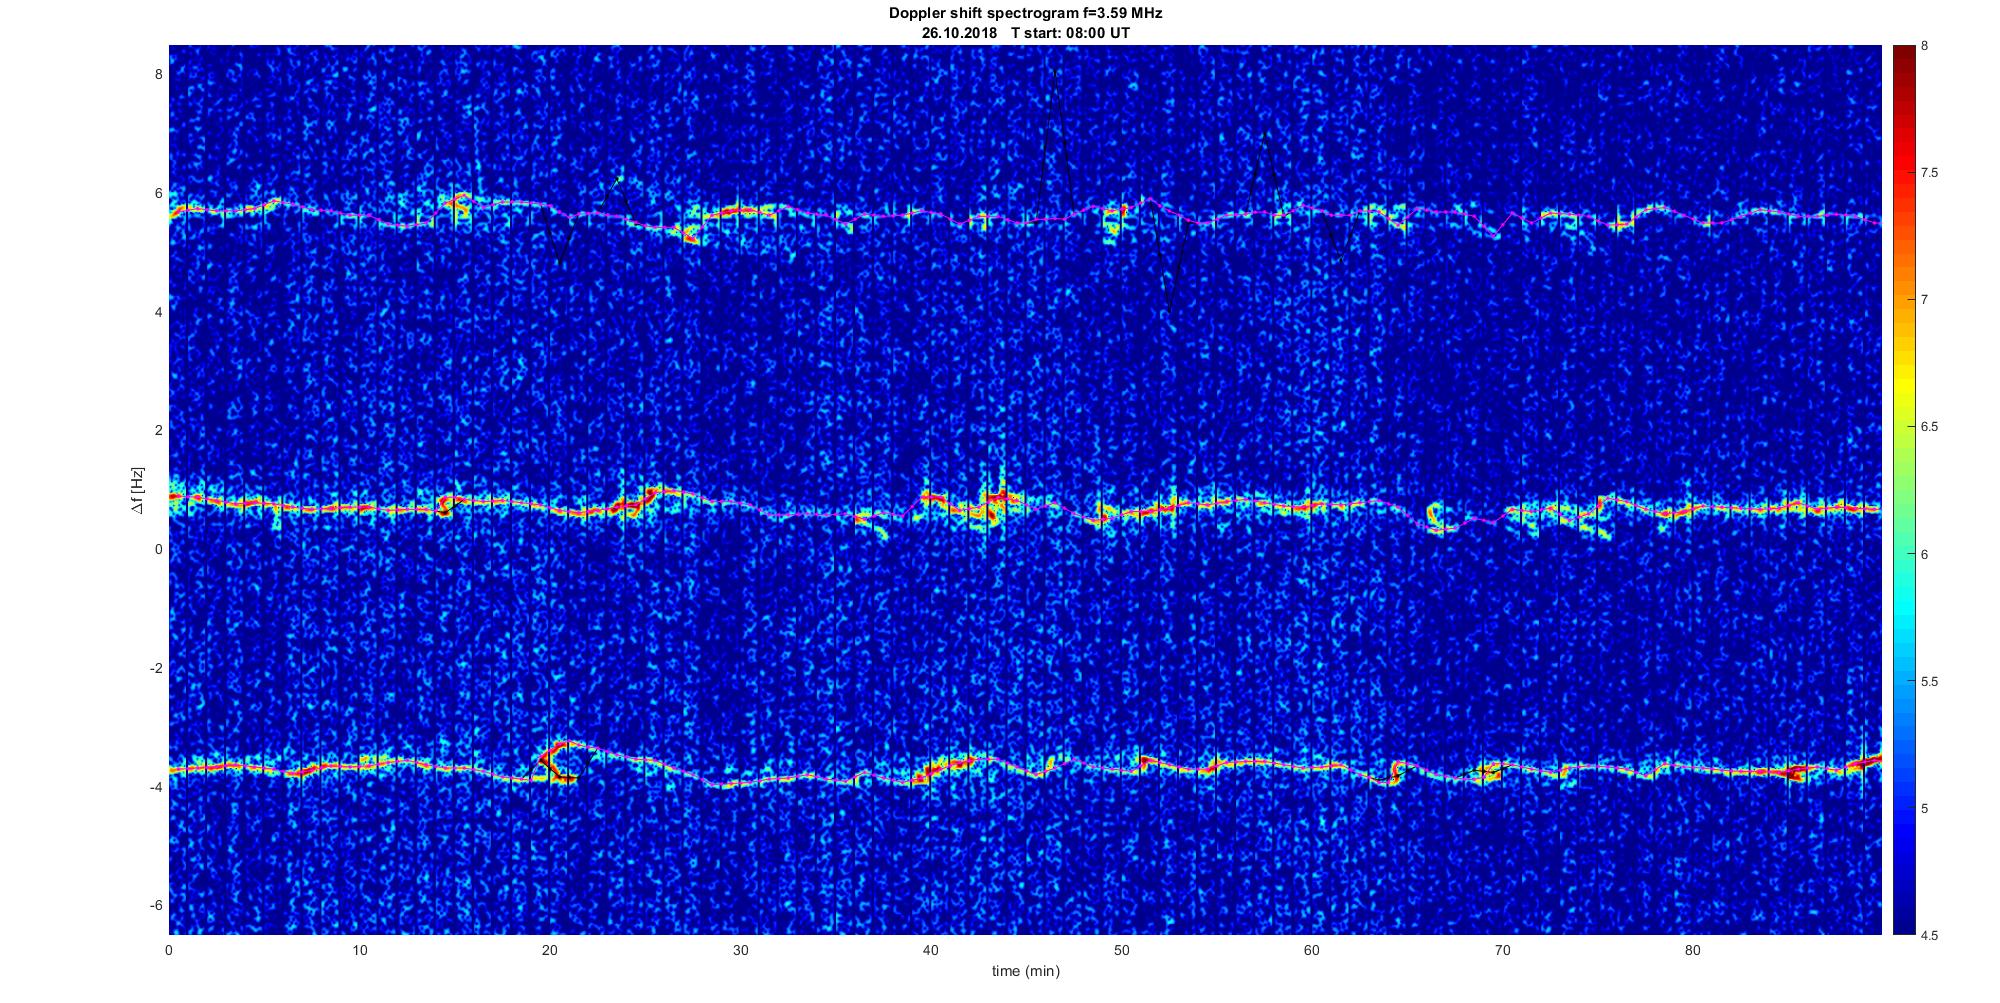
Task: Click the x-axis tick label '10'
Action: point(359,950)
